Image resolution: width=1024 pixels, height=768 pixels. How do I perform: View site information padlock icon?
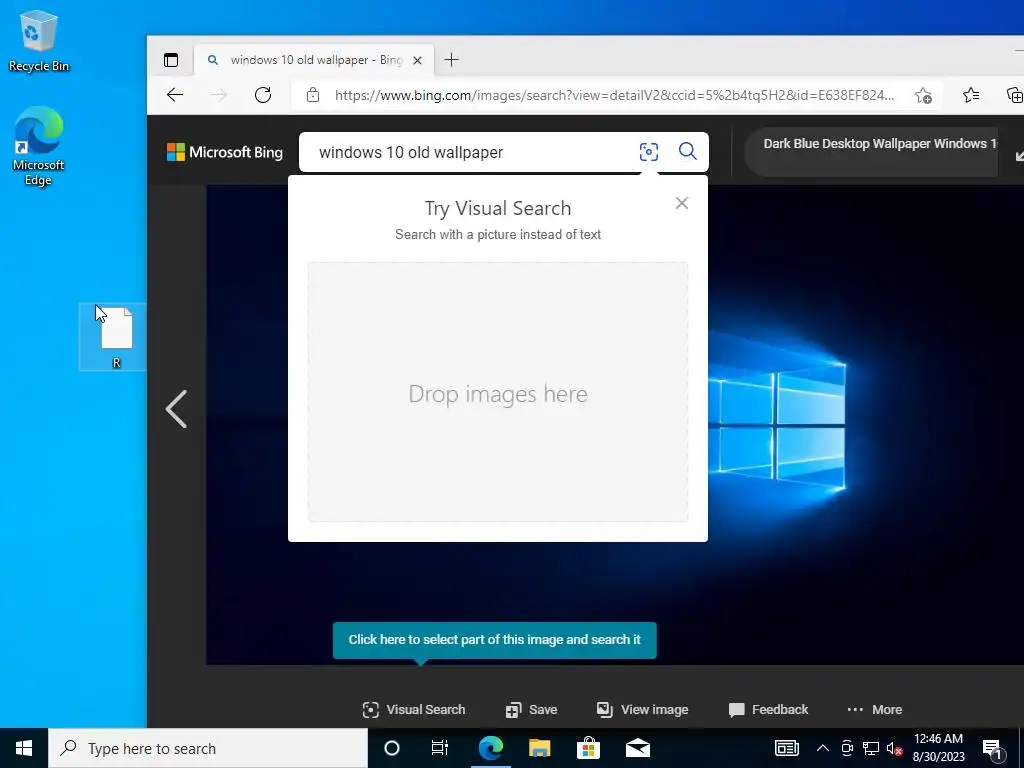point(313,95)
